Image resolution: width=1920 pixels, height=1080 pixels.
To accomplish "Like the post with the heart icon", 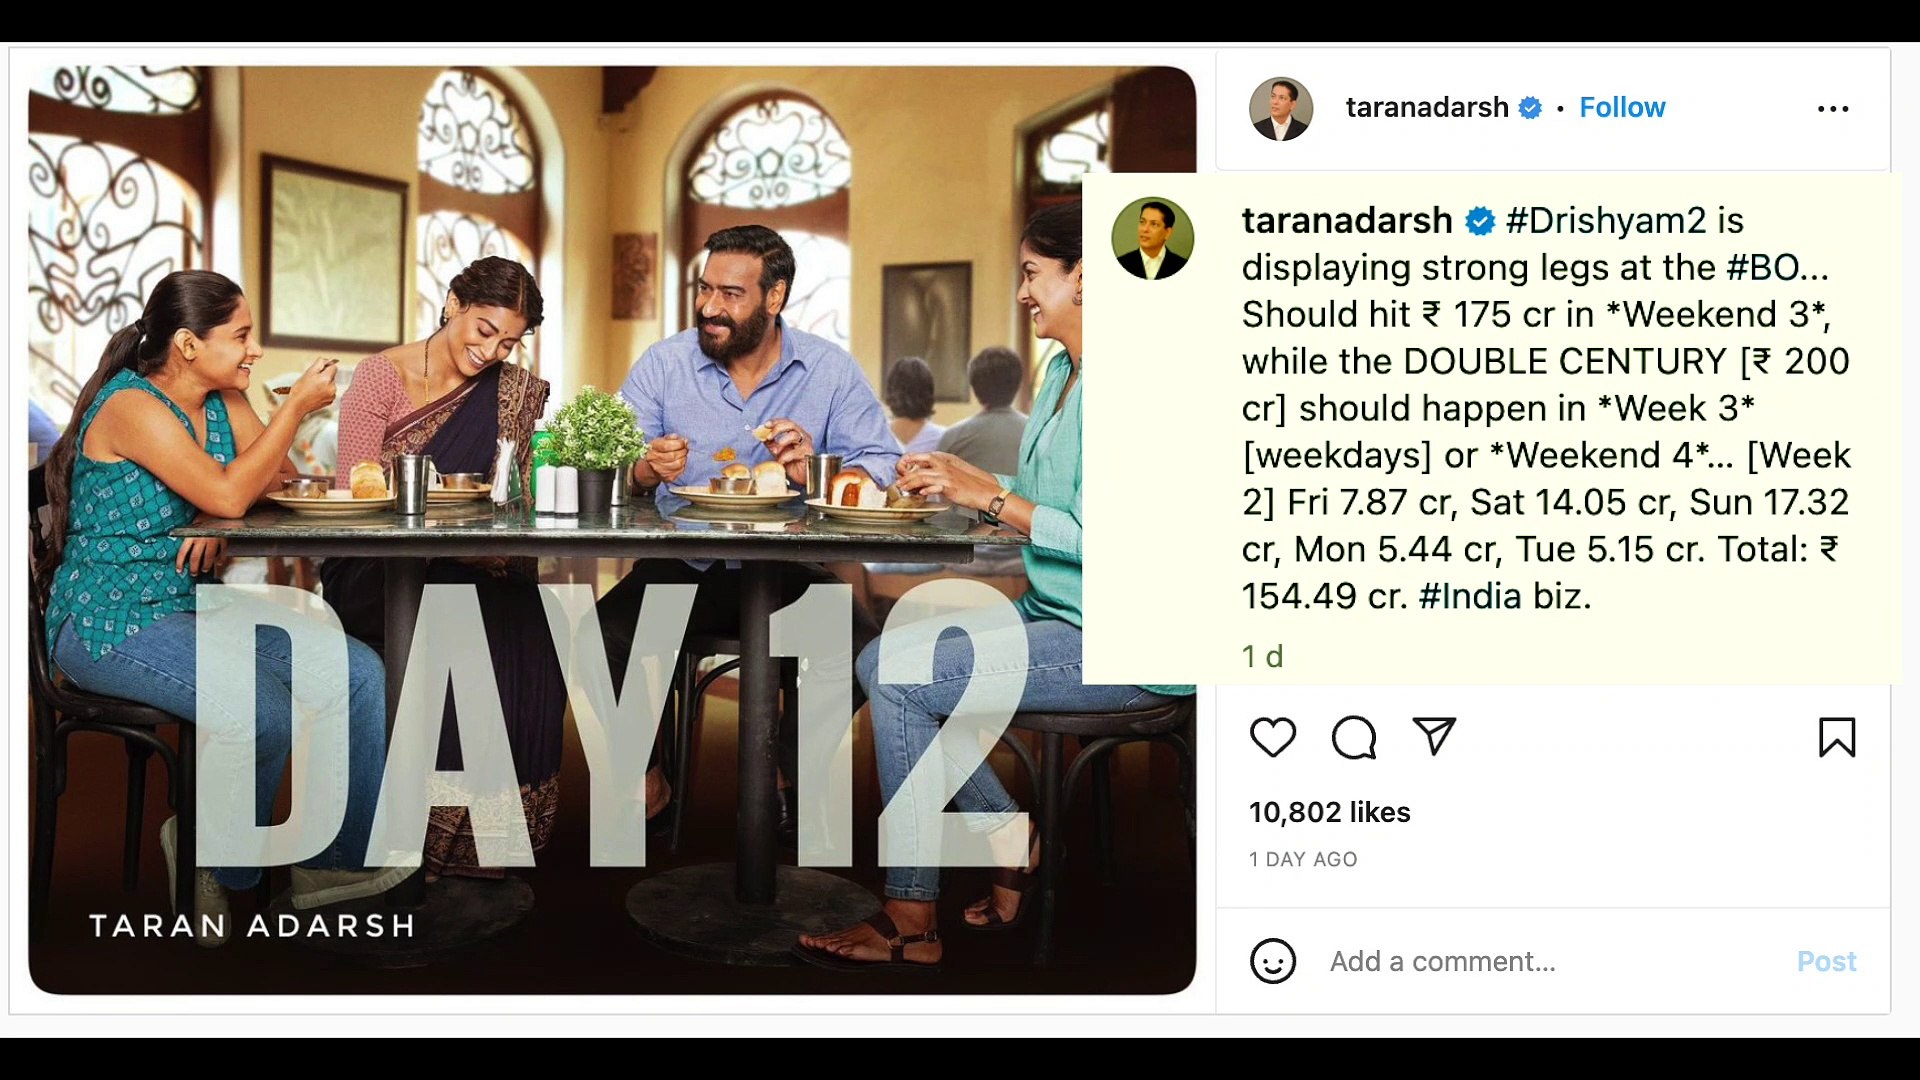I will 1273,738.
